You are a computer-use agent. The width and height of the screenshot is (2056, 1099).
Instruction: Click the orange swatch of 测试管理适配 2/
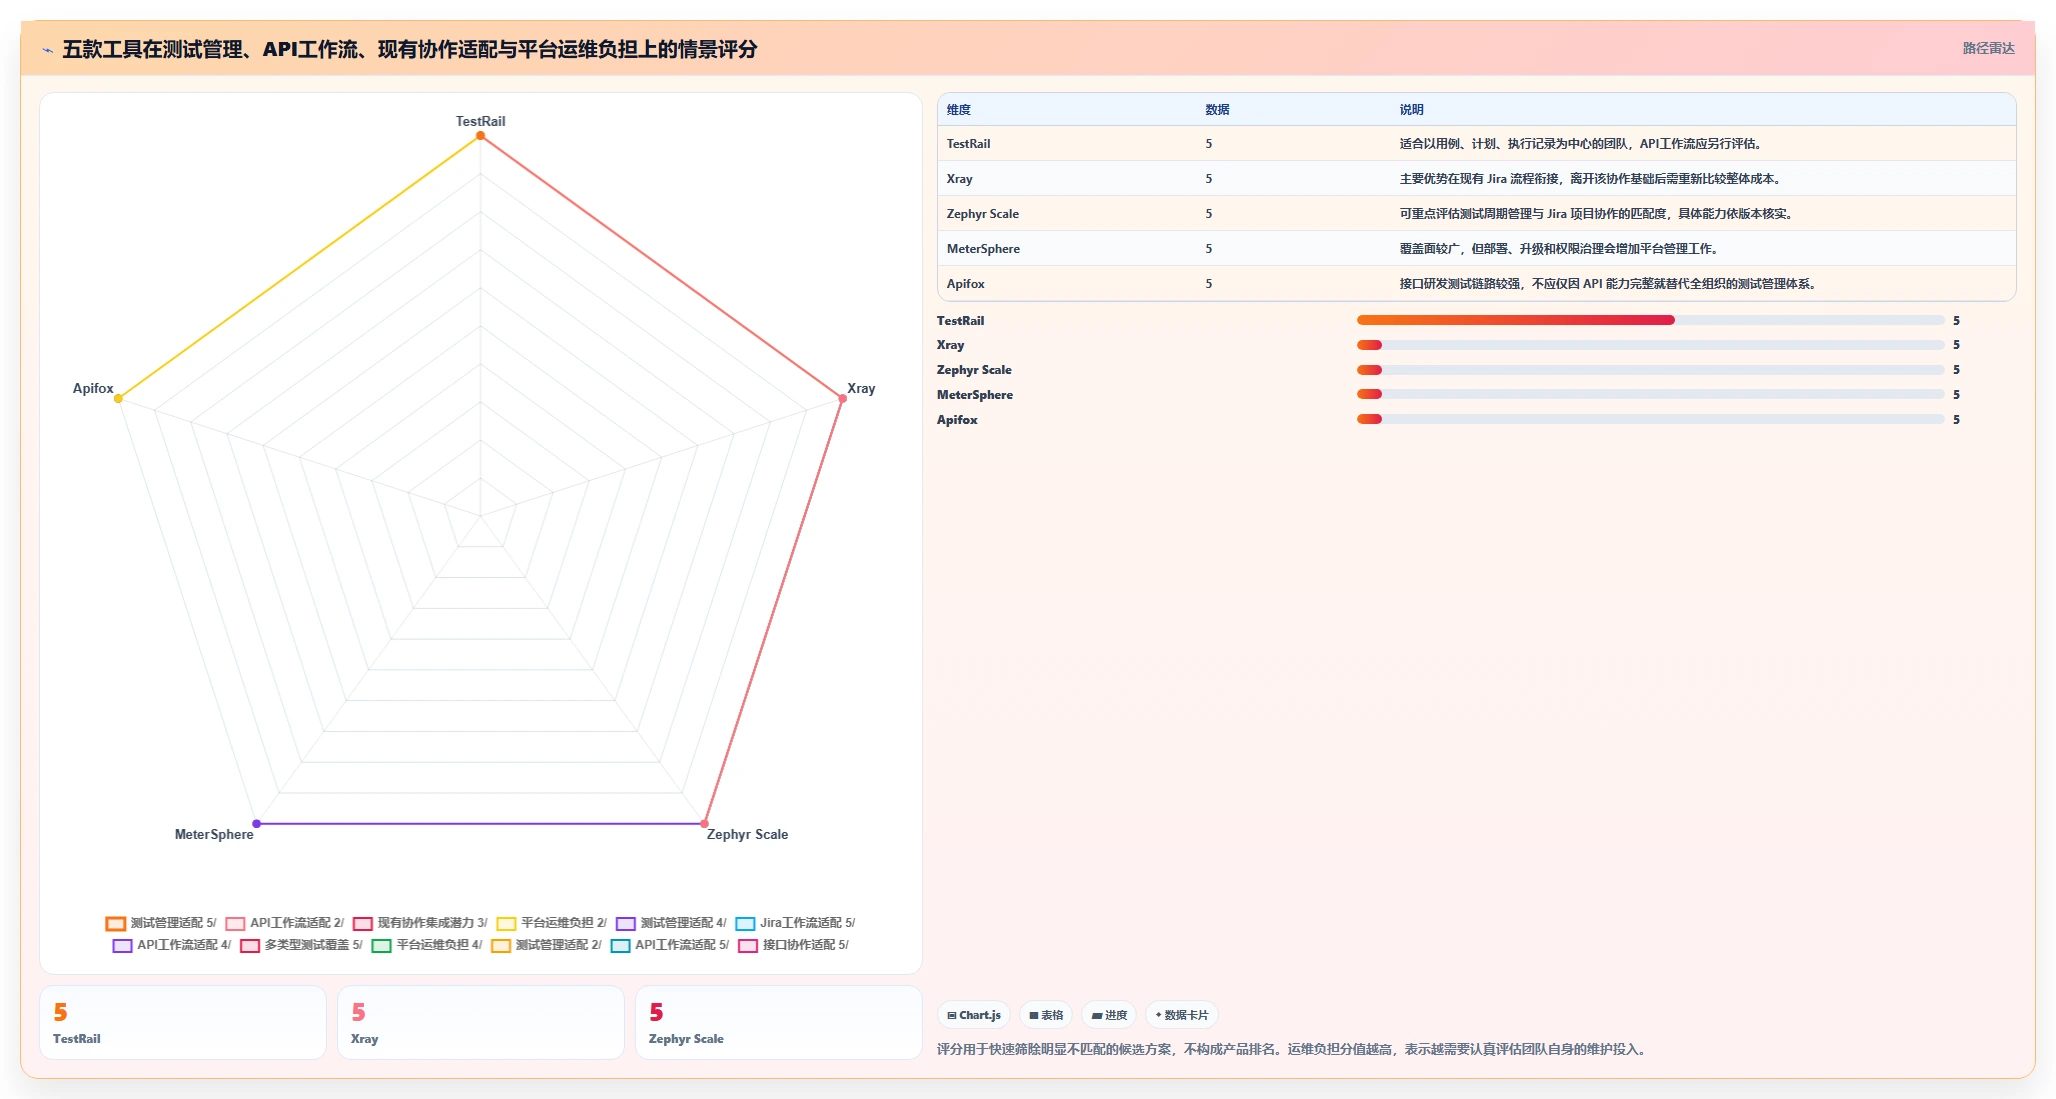pos(501,945)
